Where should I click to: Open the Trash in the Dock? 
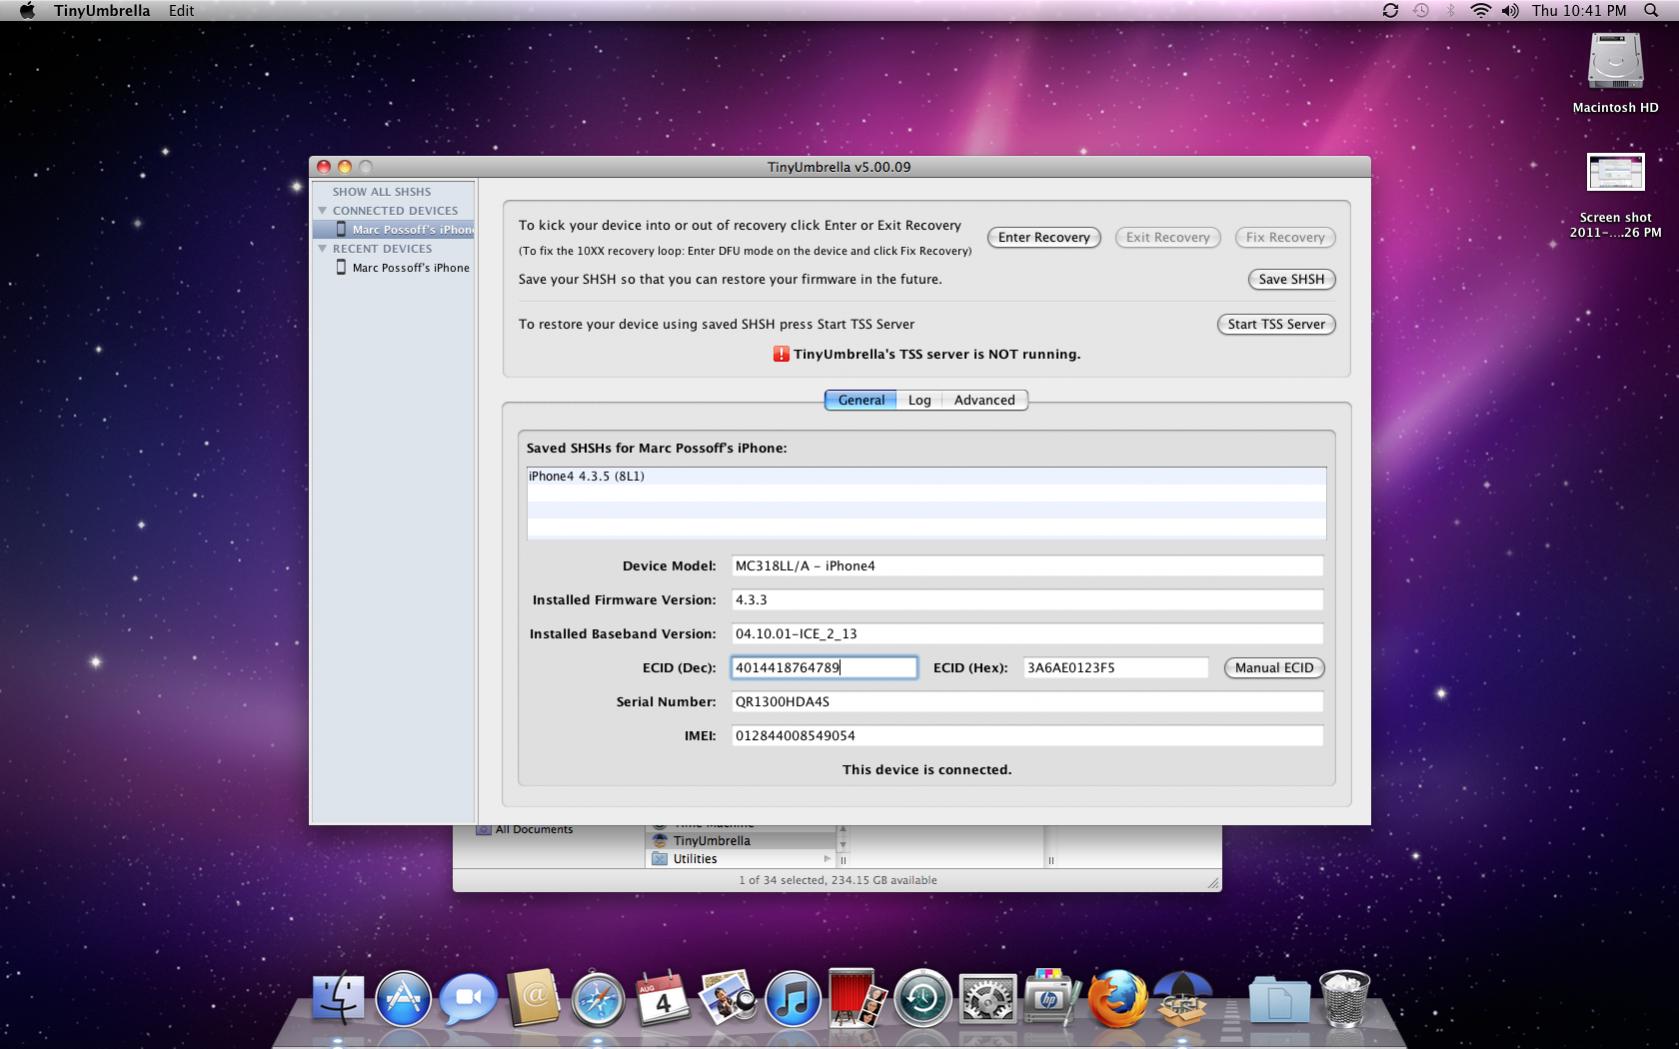pos(1344,998)
